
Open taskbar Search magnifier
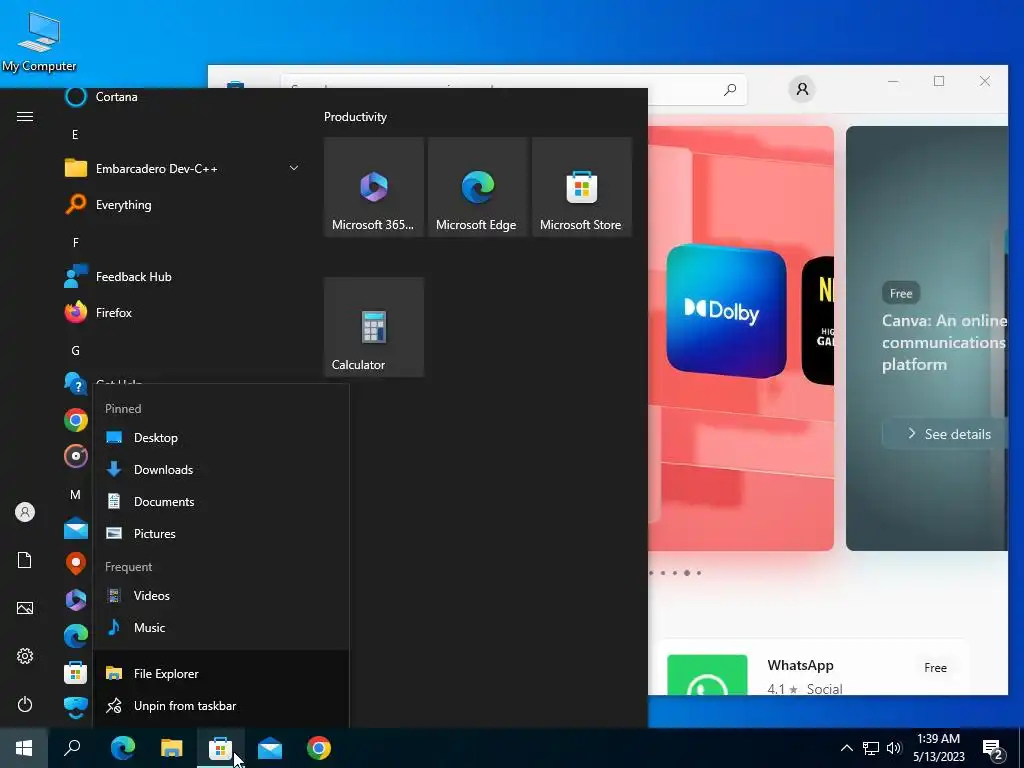(x=72, y=748)
